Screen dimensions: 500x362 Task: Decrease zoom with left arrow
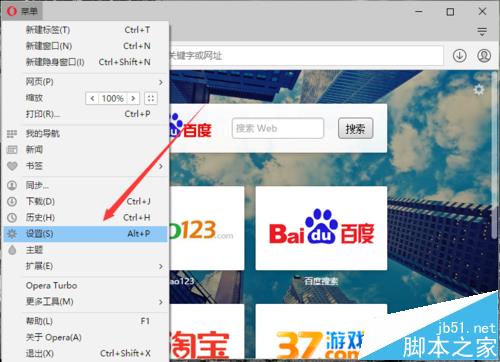[x=92, y=98]
